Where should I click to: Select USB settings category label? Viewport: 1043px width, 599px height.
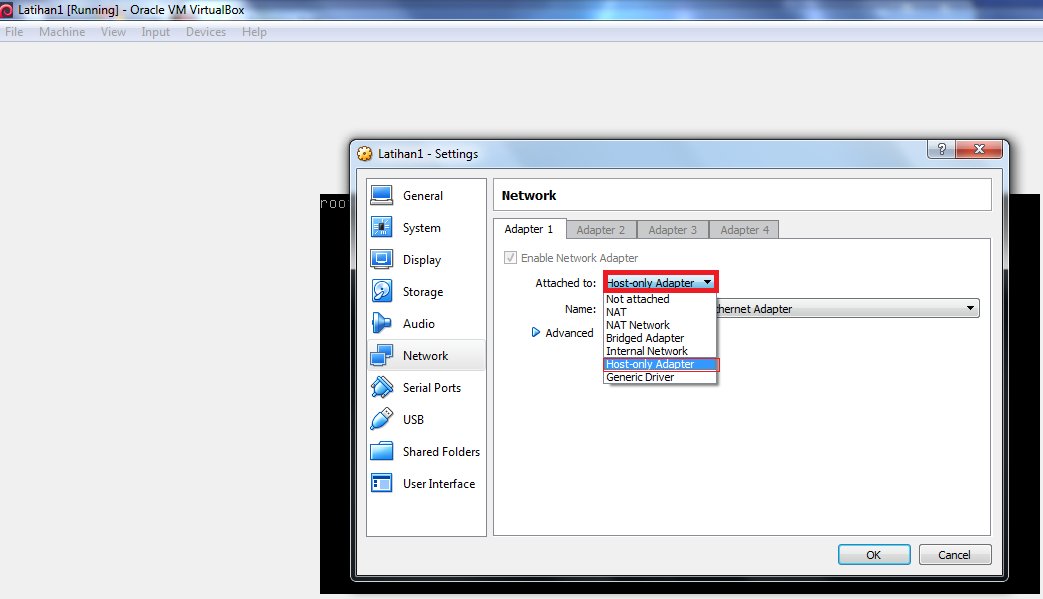pos(413,419)
